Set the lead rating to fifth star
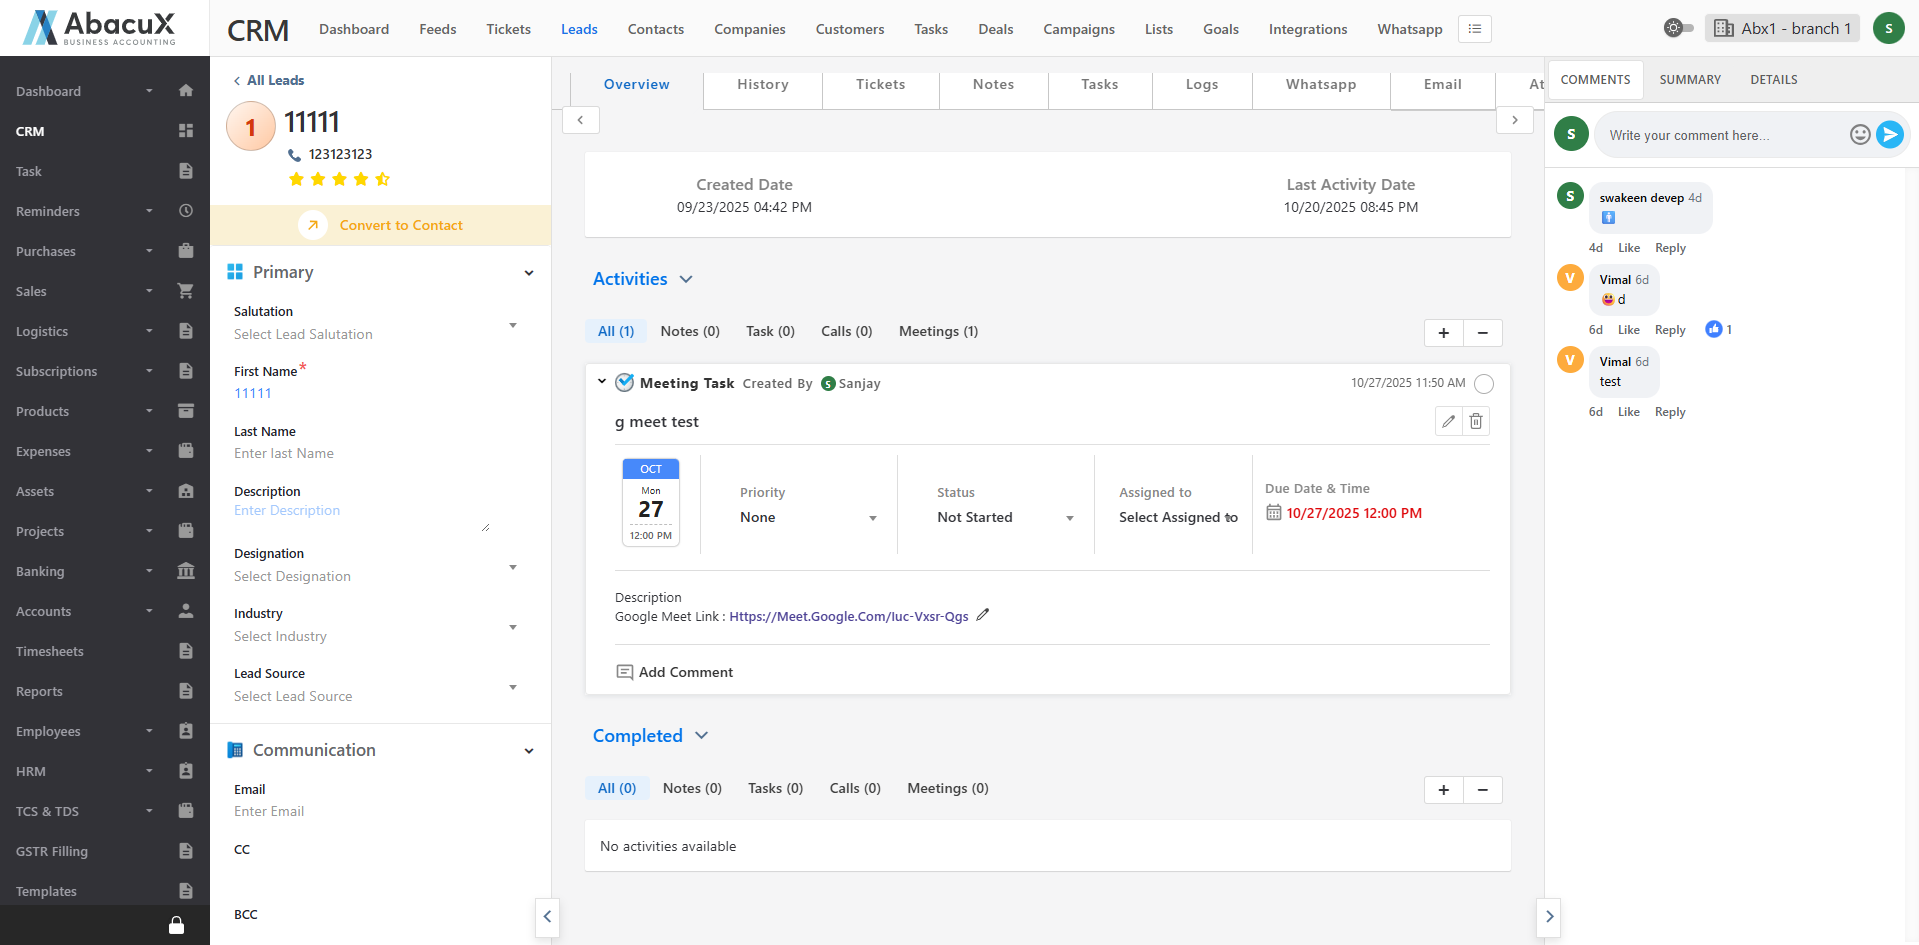Screen dimensions: 1919x945 point(382,179)
